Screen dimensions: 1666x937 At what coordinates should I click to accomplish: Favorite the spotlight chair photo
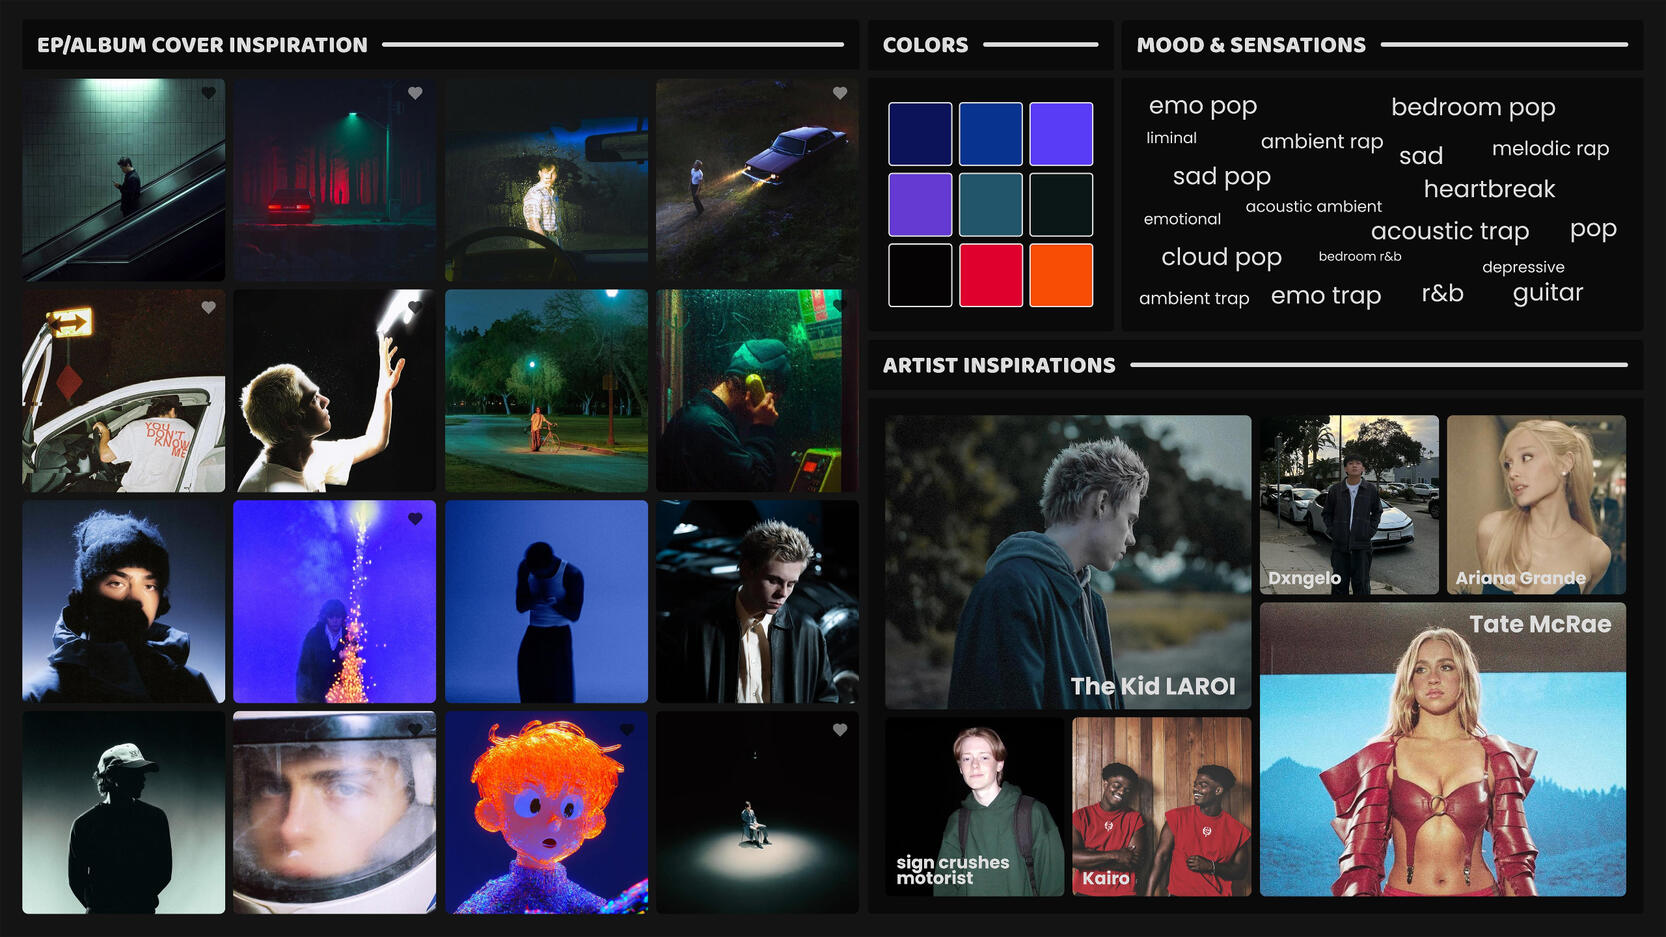point(840,731)
